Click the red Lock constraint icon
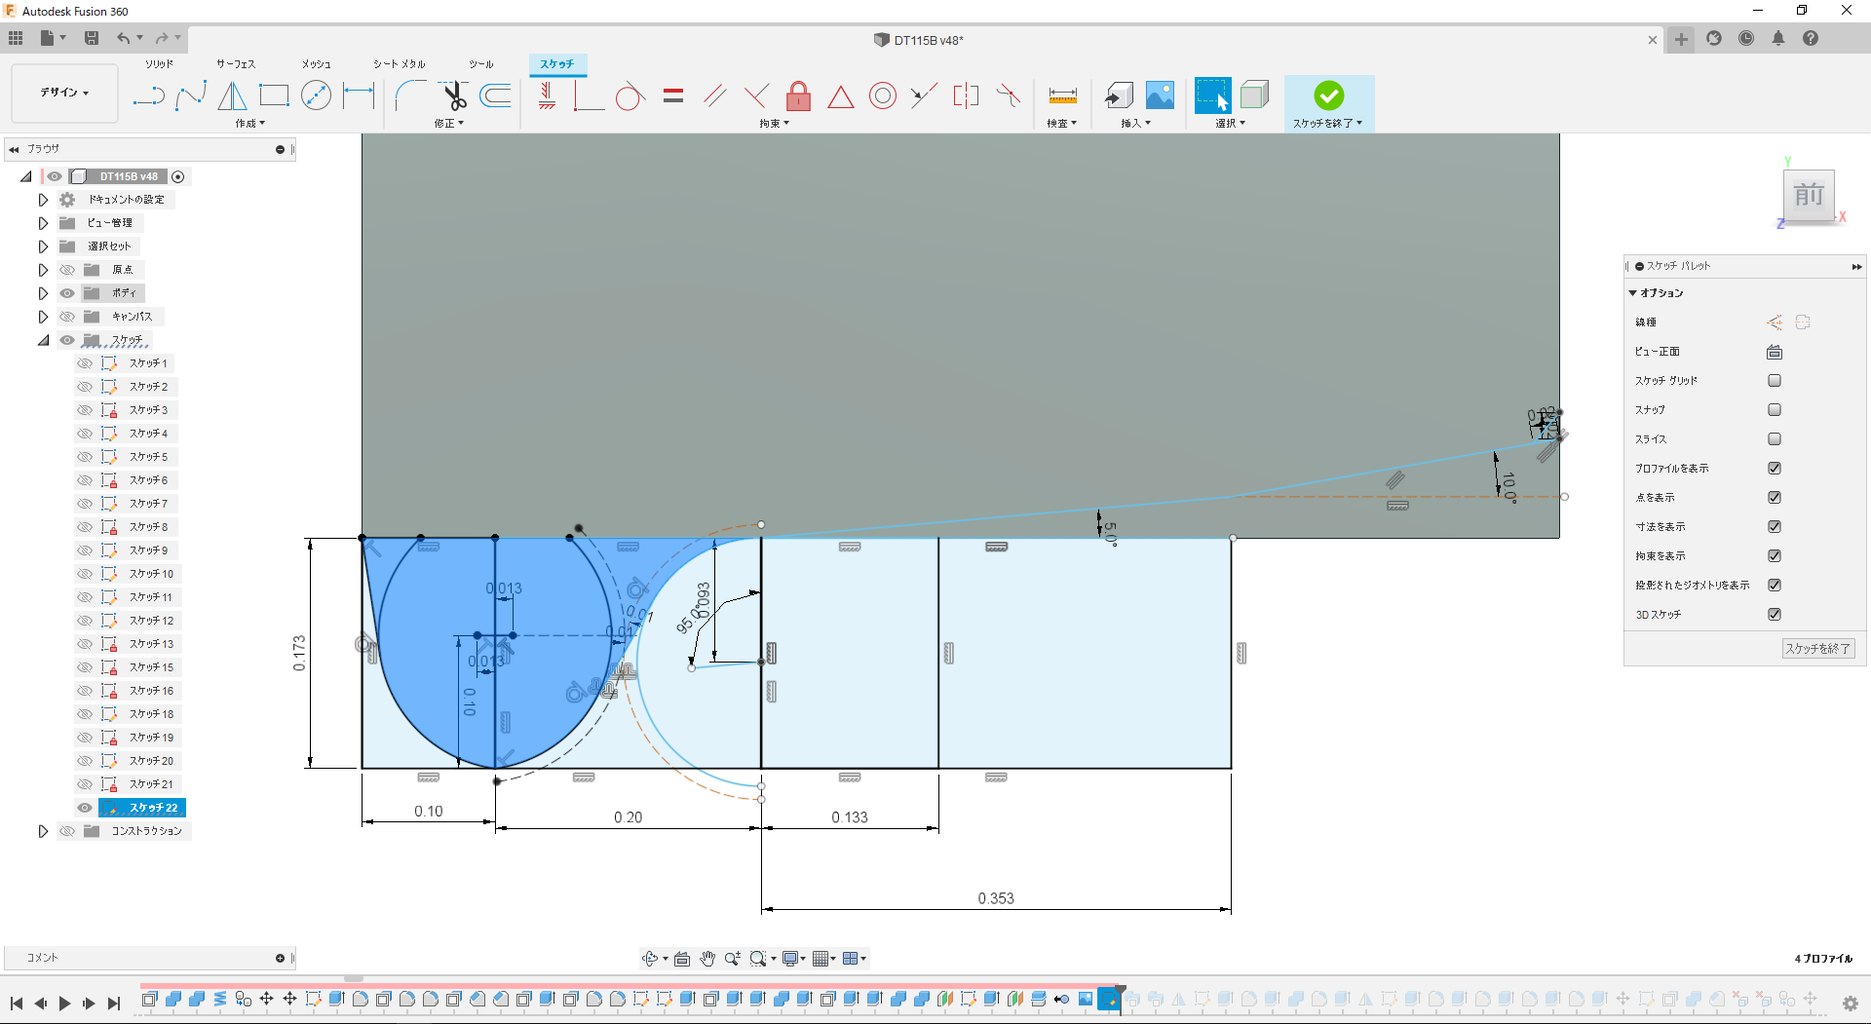Image resolution: width=1871 pixels, height=1024 pixels. pyautogui.click(x=798, y=96)
